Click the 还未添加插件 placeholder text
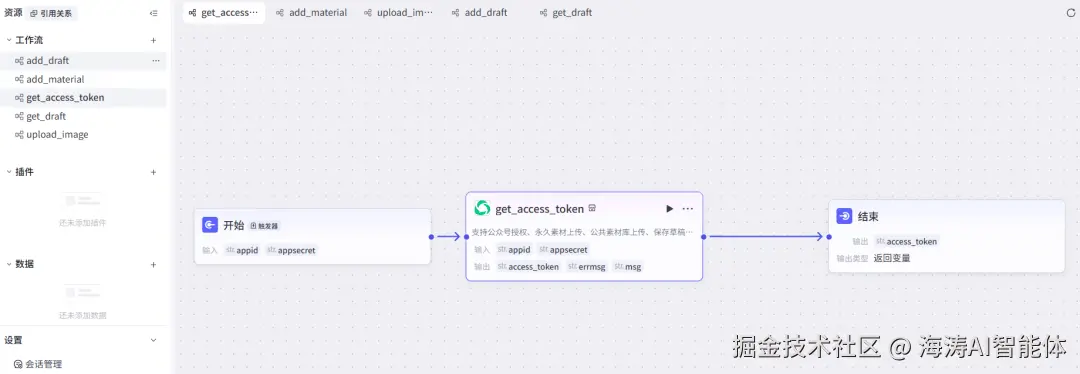The image size is (1080, 374). (x=83, y=222)
